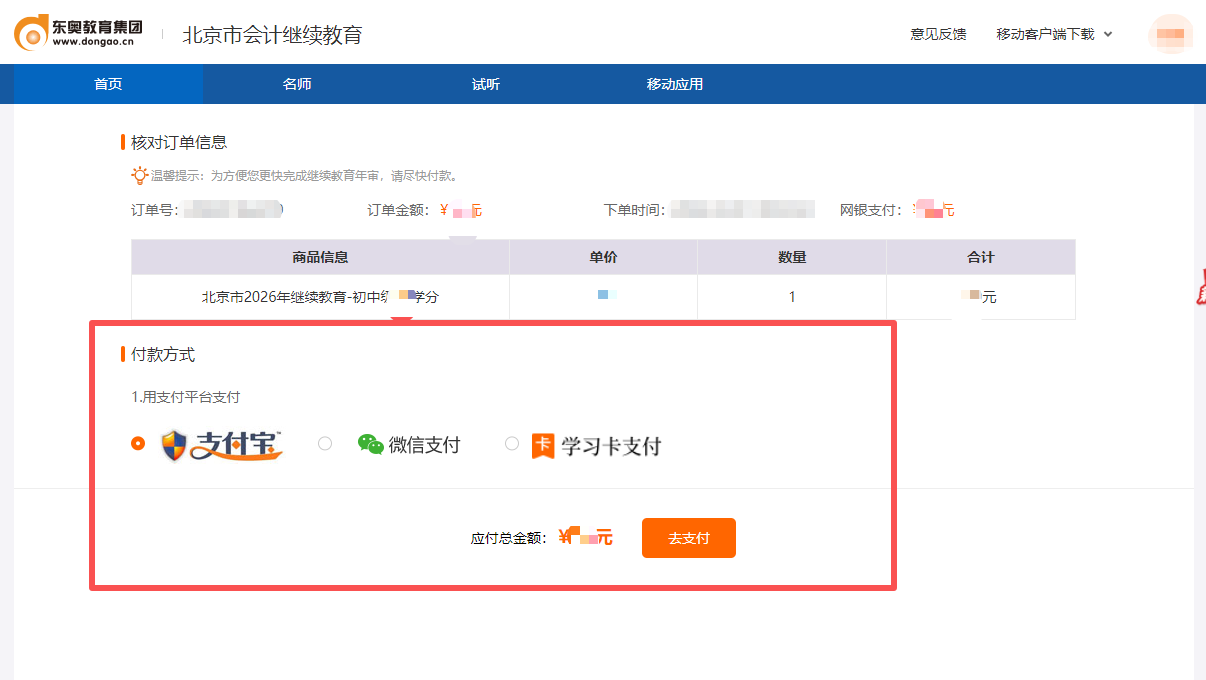Screen dimensions: 1206x680
Task: Click the 商品信息 column header
Action: [x=320, y=257]
